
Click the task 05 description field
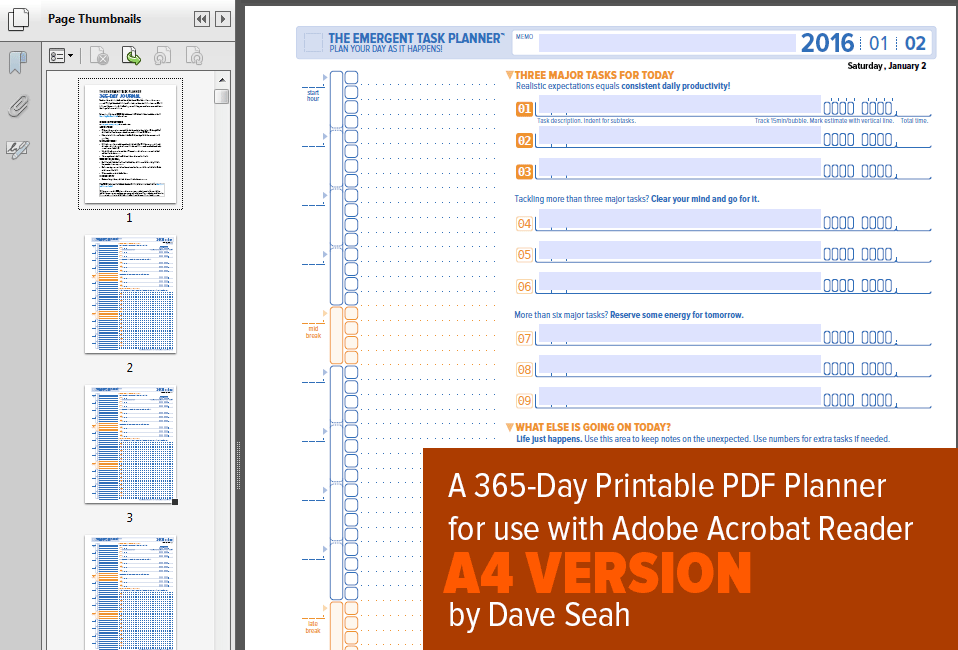pyautogui.click(x=679, y=250)
